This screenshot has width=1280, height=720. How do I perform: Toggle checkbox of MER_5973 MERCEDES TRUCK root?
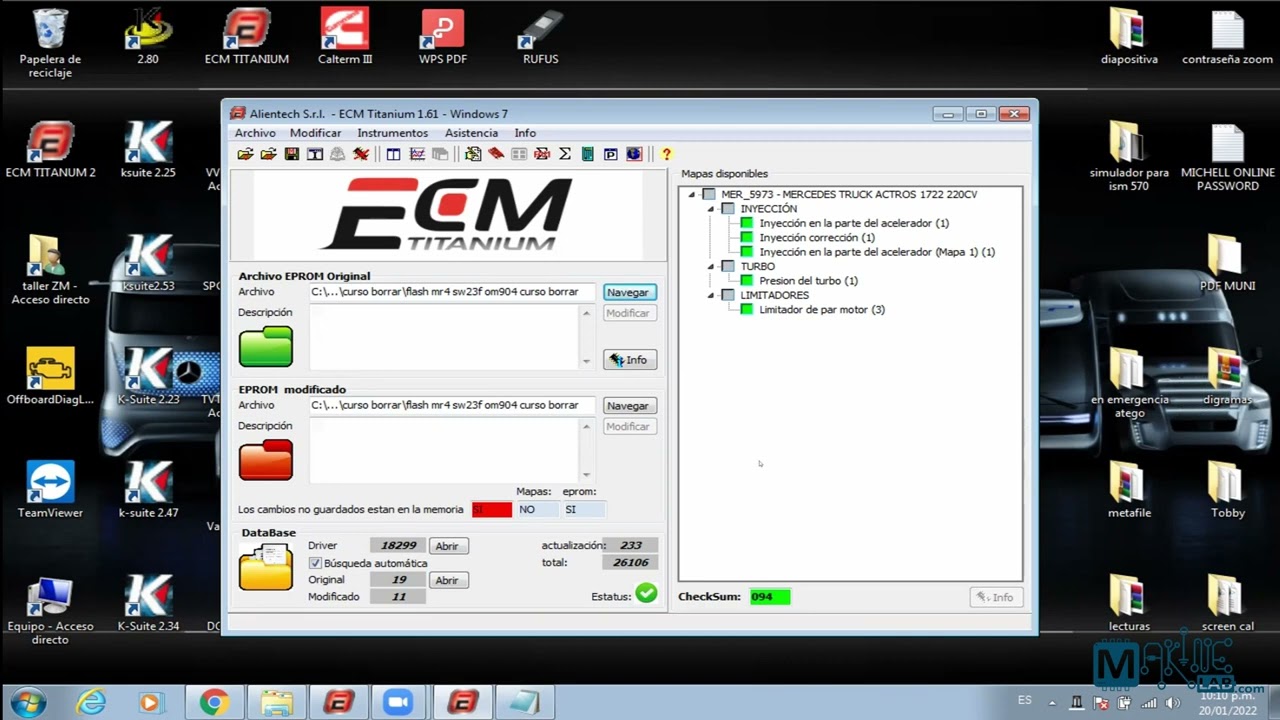(x=709, y=194)
